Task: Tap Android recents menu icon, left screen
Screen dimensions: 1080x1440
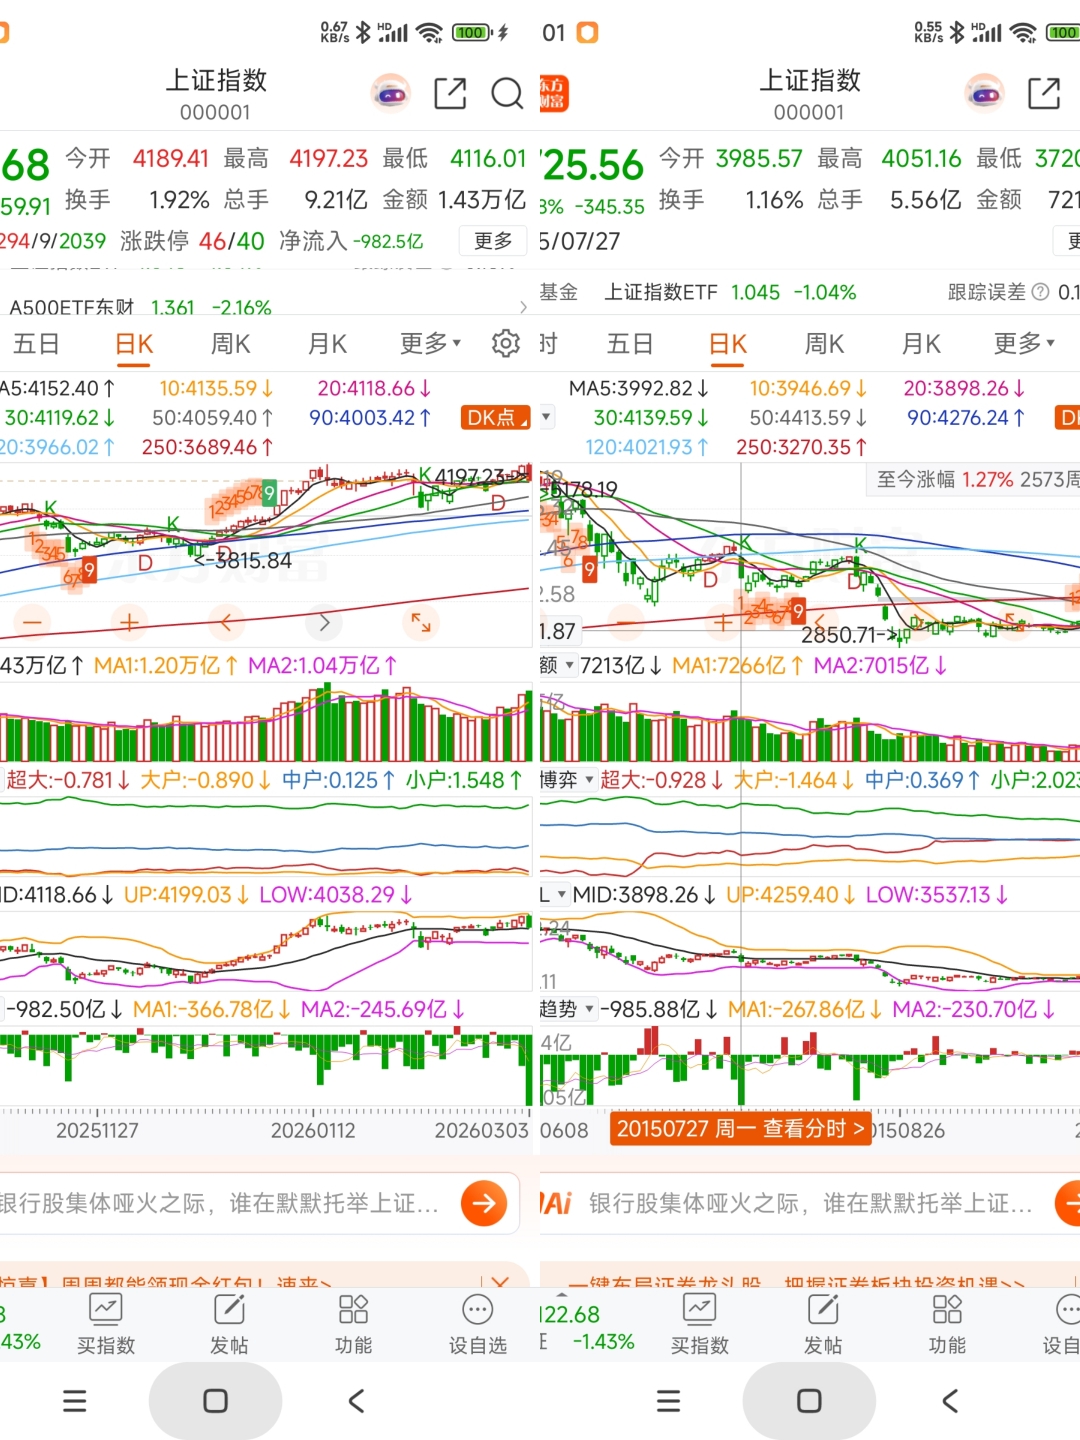Action: click(x=75, y=1401)
